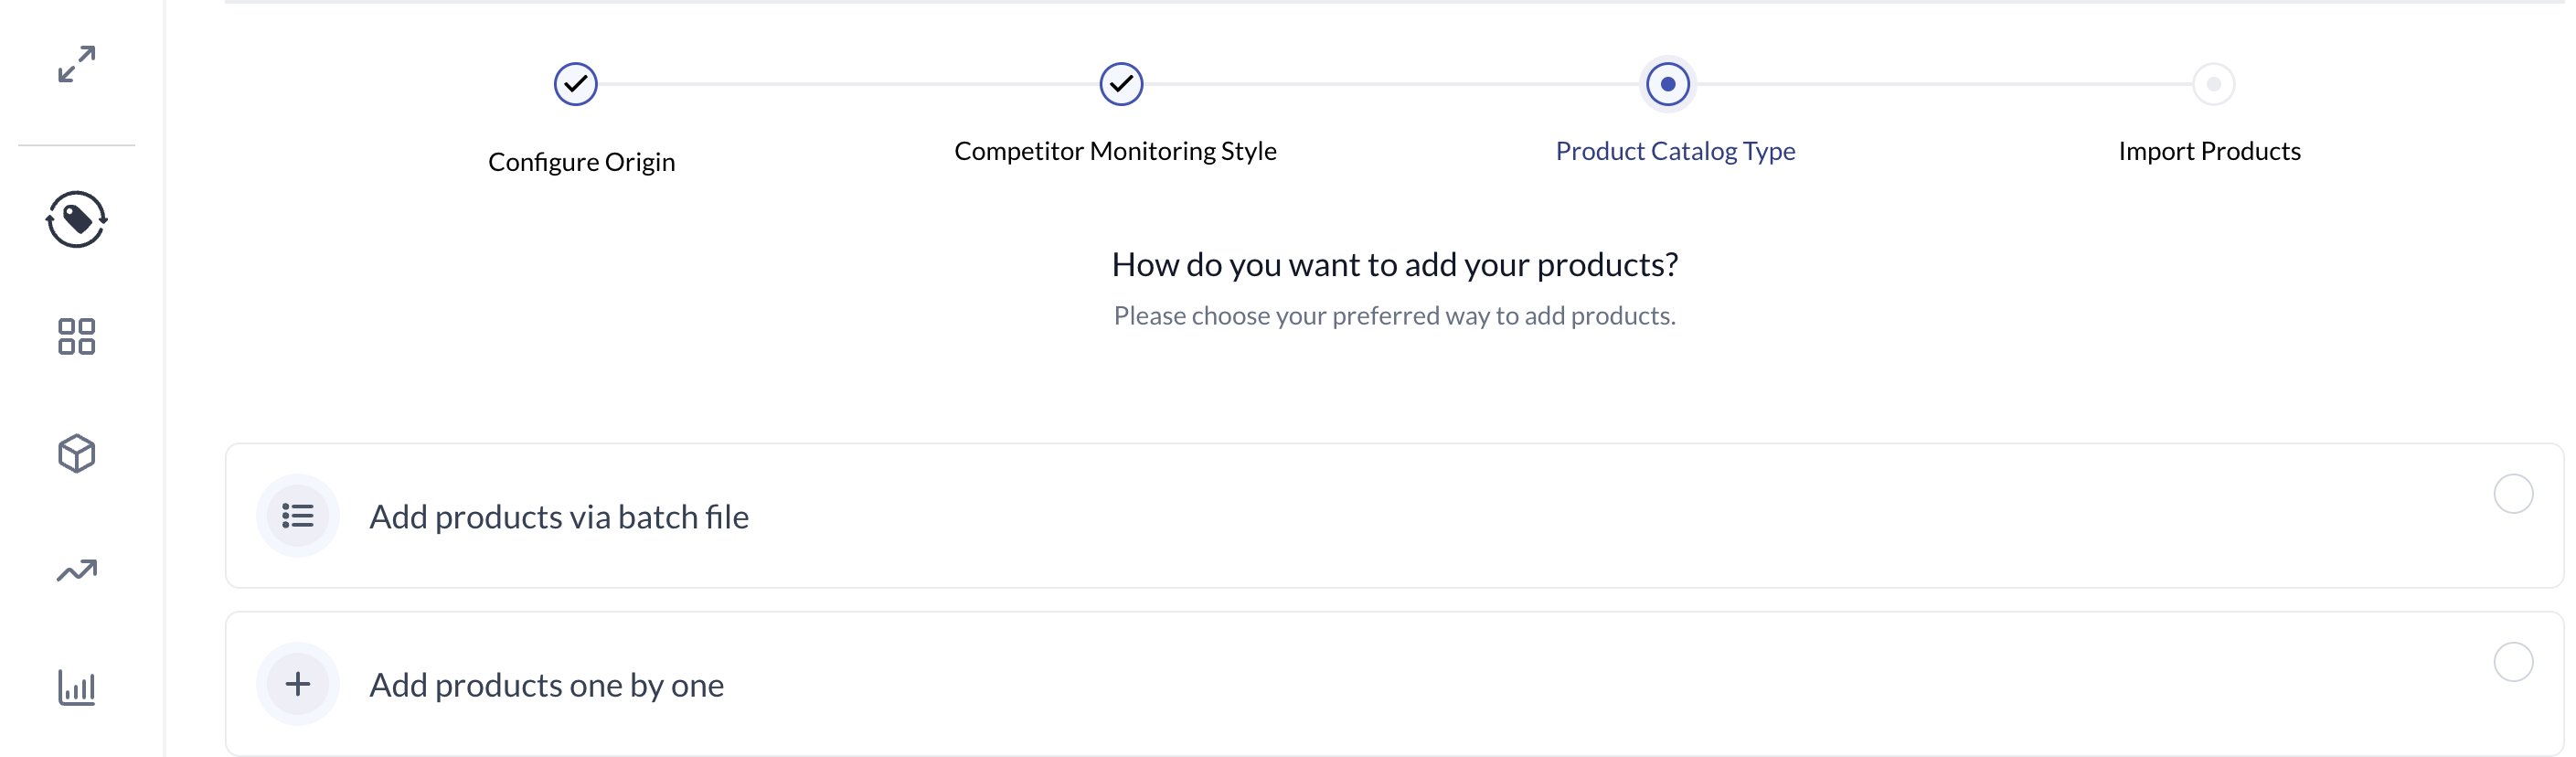Screen dimensions: 2576x757
Task: Open the bar chart reports icon
Action: click(x=77, y=688)
